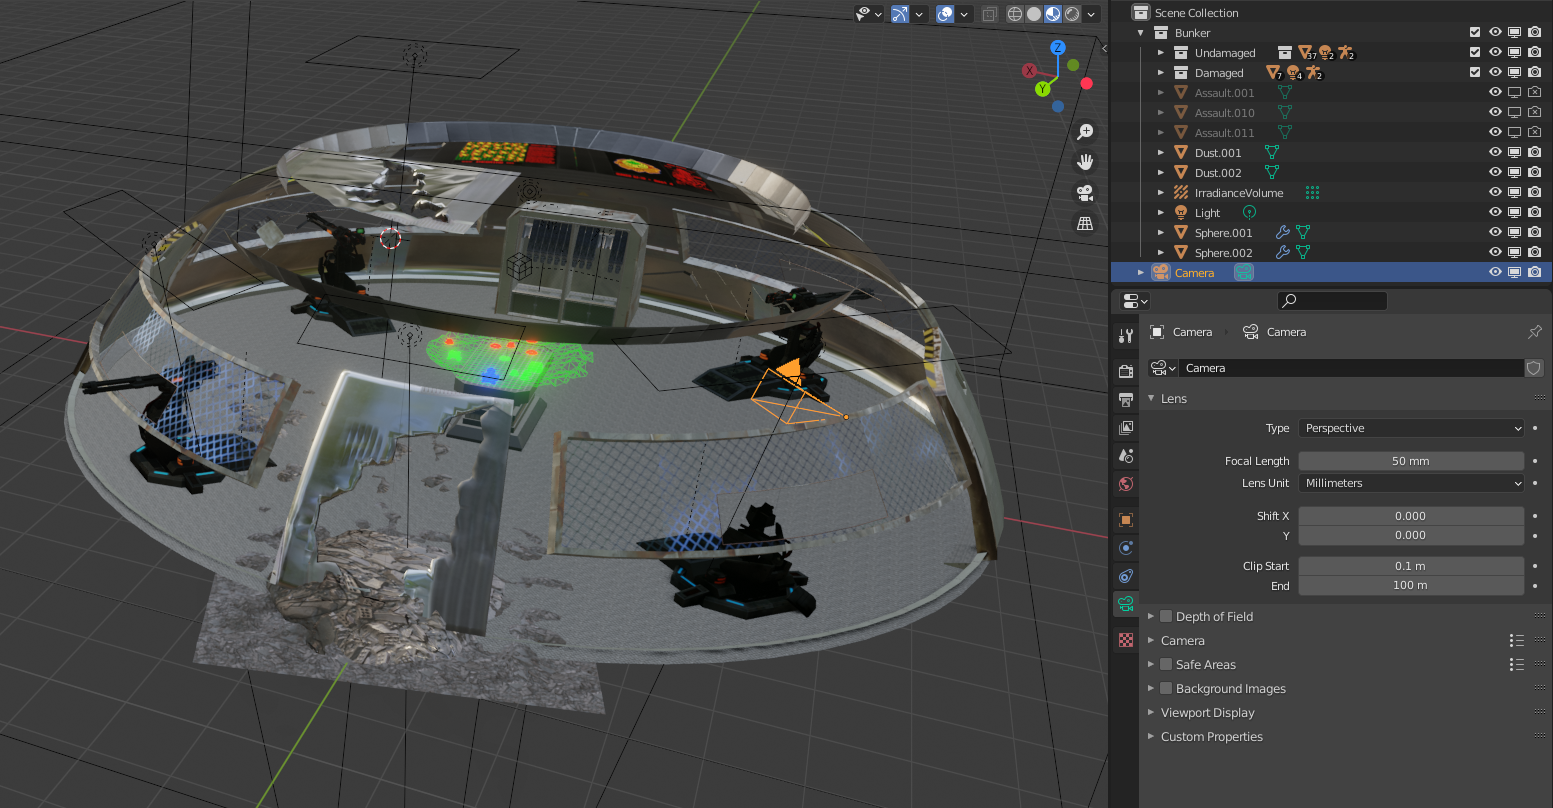Open the Lens Unit Millimeters dropdown
The height and width of the screenshot is (808, 1553).
[x=1410, y=483]
